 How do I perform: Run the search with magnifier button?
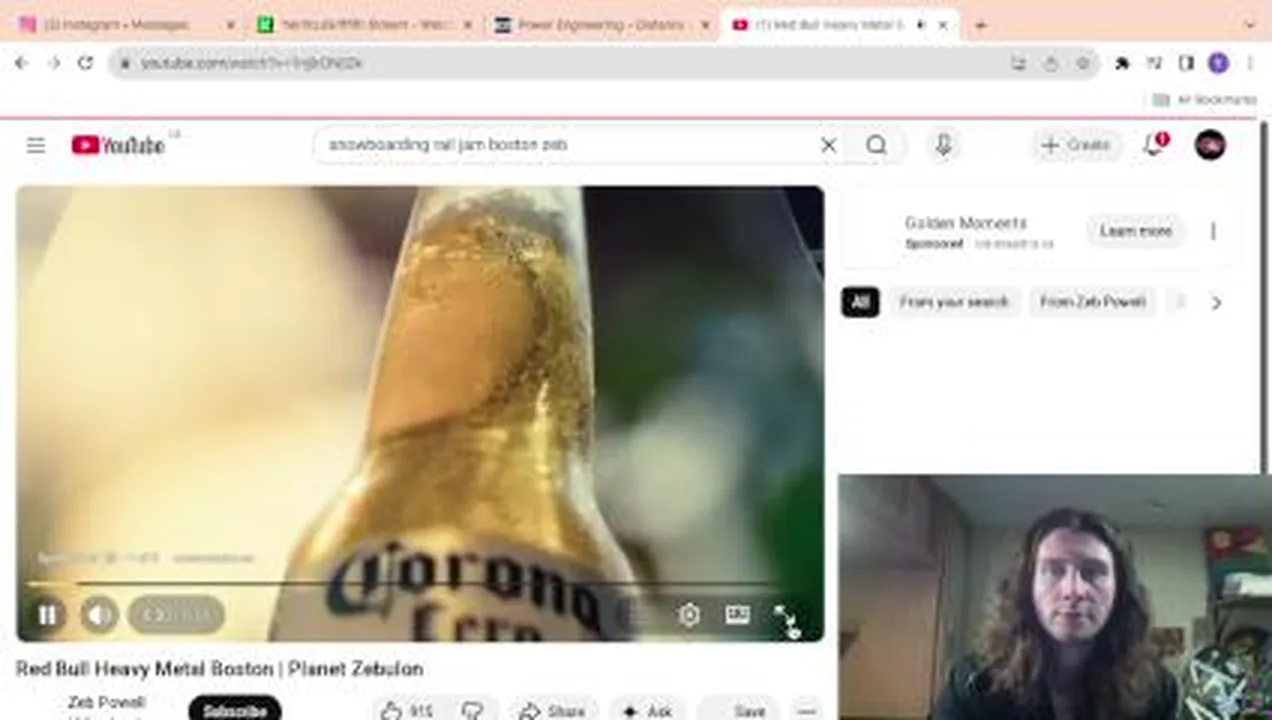tap(877, 145)
